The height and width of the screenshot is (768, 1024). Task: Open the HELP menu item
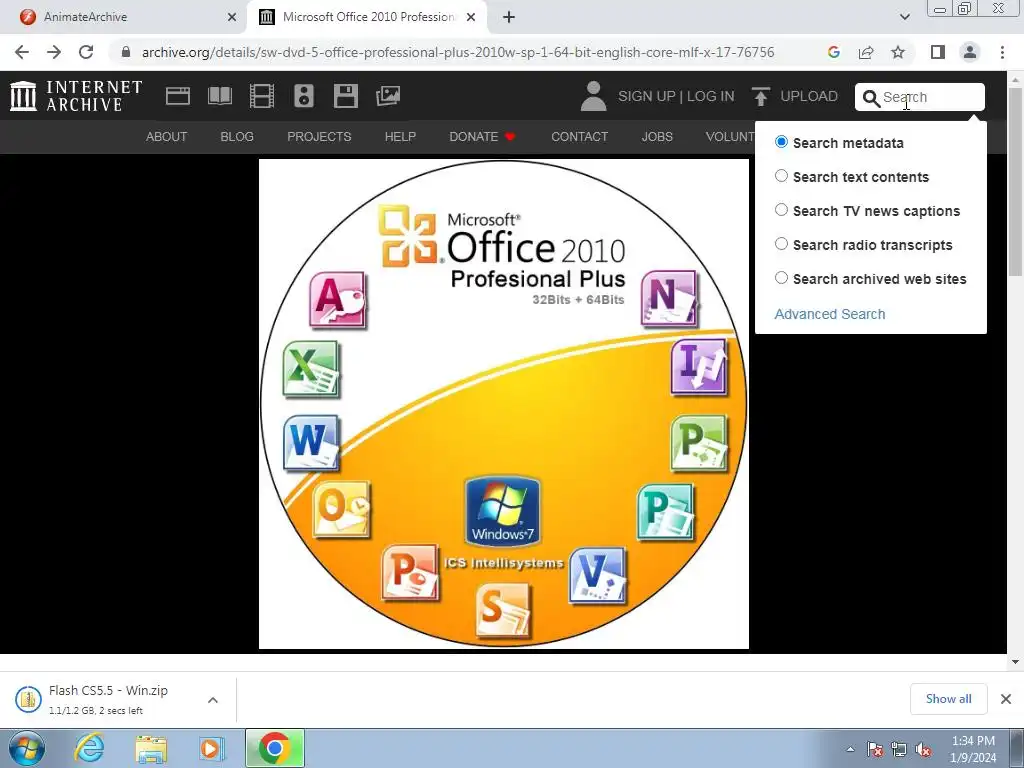400,136
